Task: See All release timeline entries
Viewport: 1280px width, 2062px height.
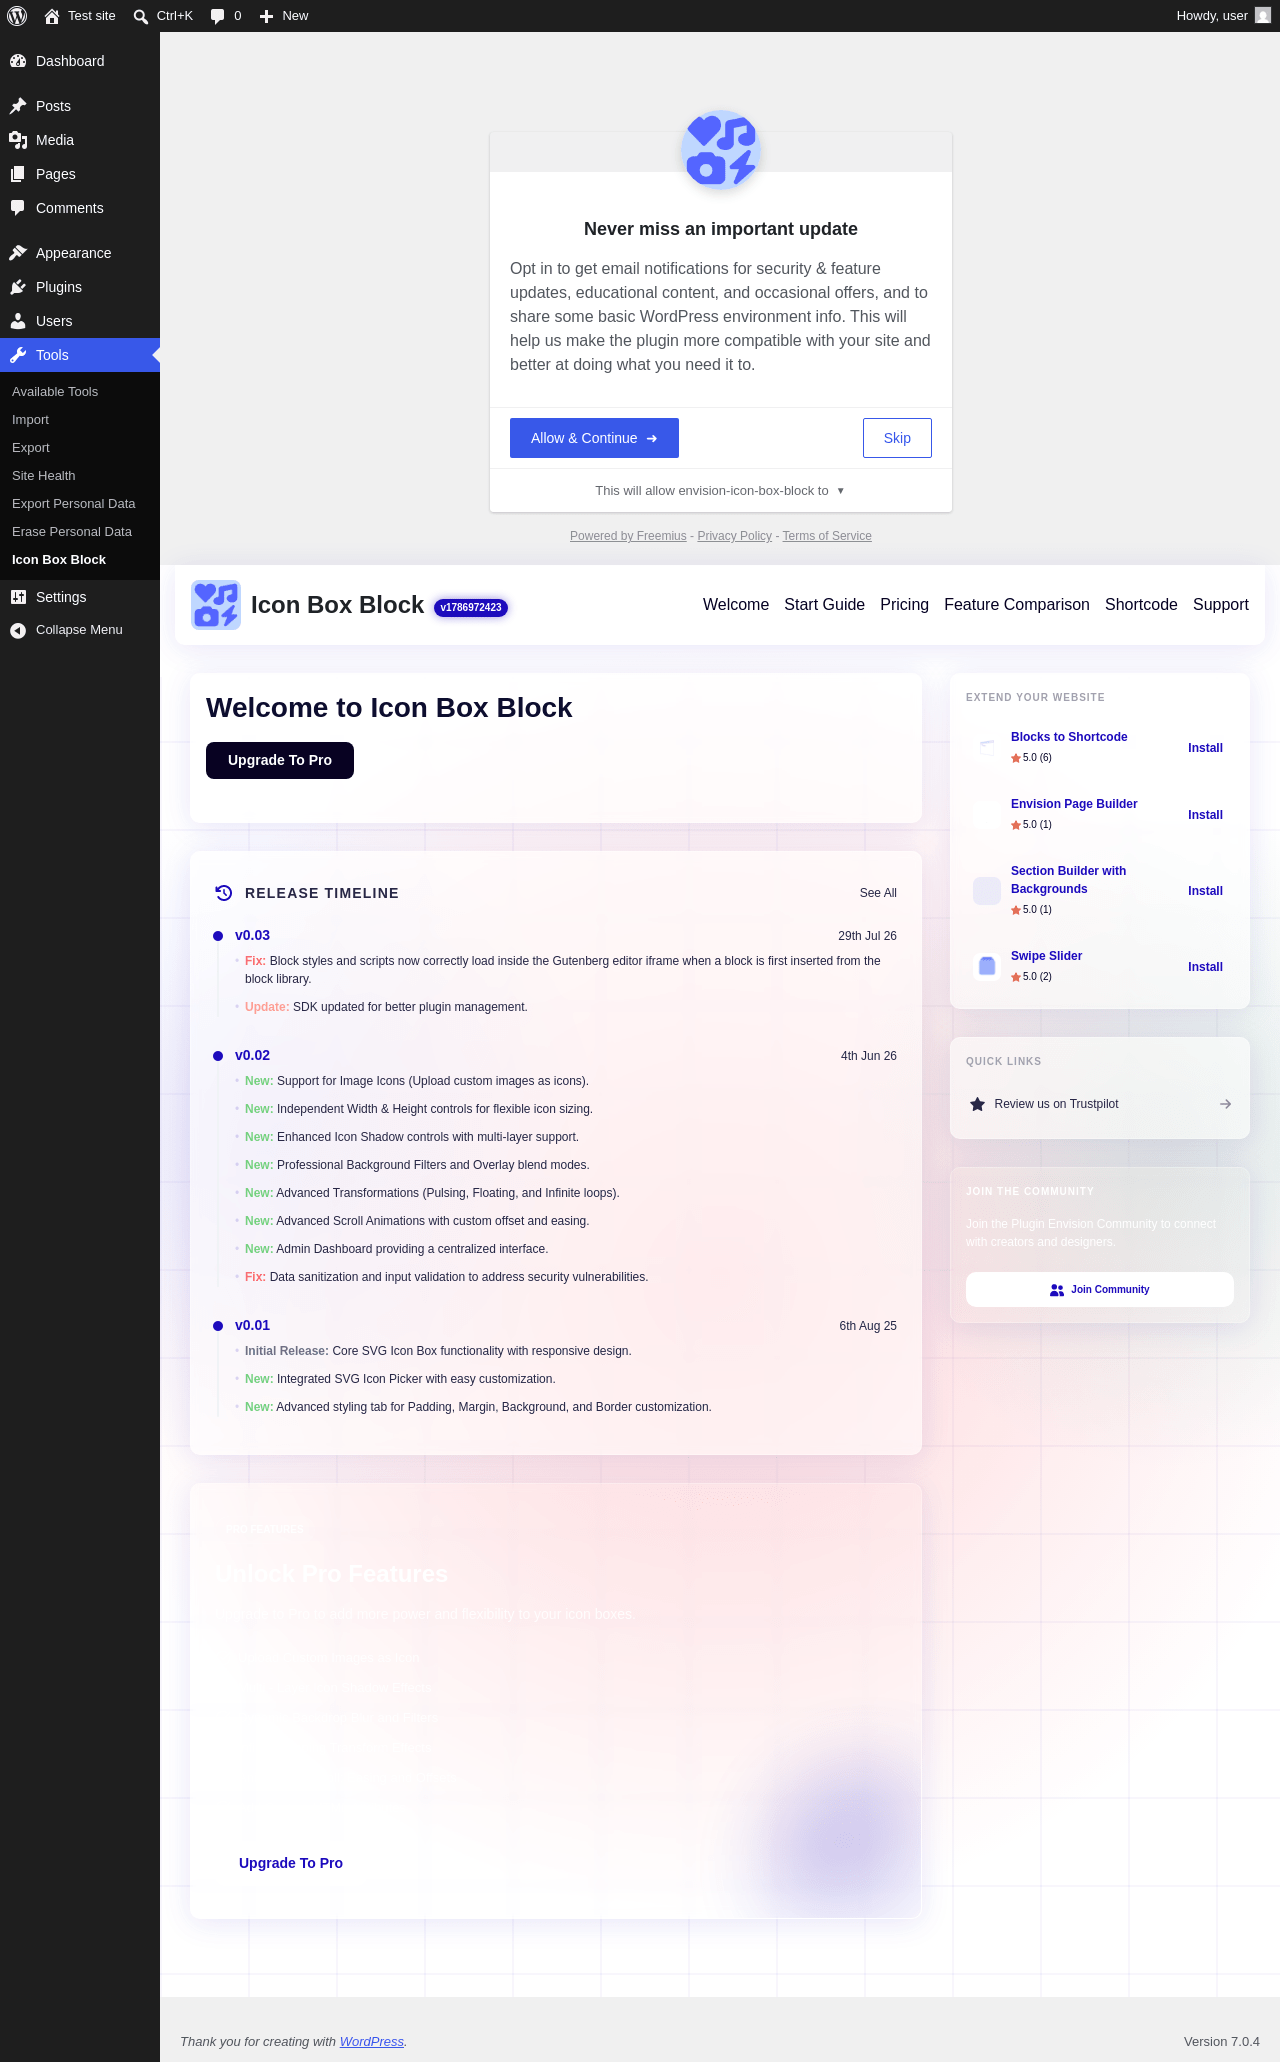Action: tap(878, 893)
